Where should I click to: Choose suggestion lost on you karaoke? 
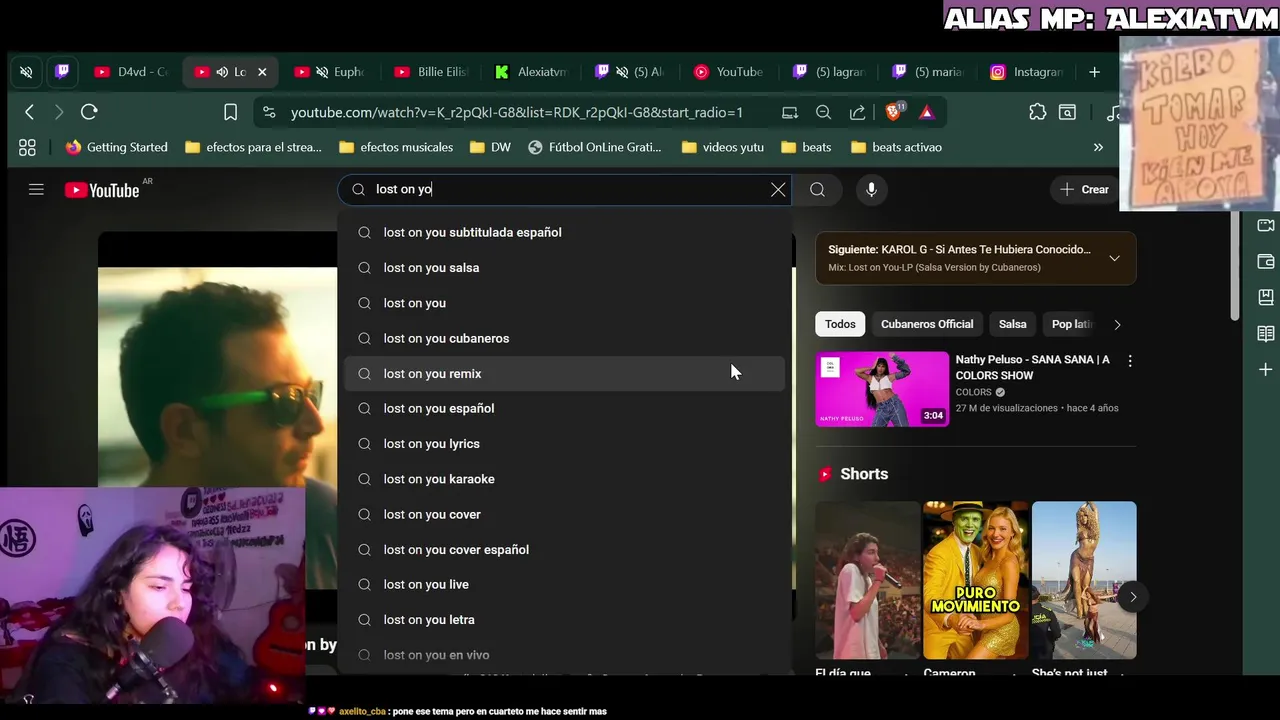[x=564, y=479]
